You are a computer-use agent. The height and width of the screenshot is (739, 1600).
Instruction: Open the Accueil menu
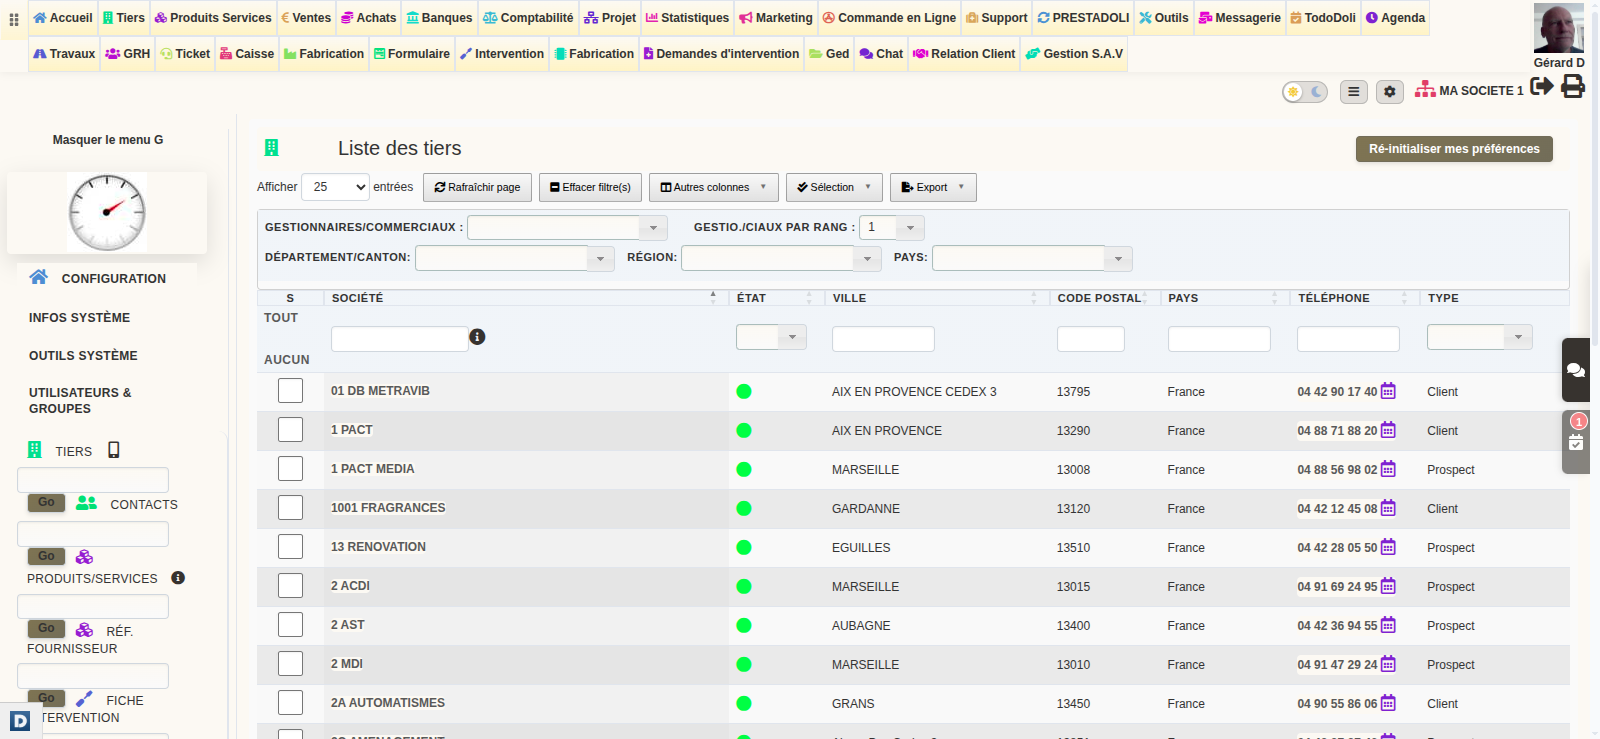[62, 18]
